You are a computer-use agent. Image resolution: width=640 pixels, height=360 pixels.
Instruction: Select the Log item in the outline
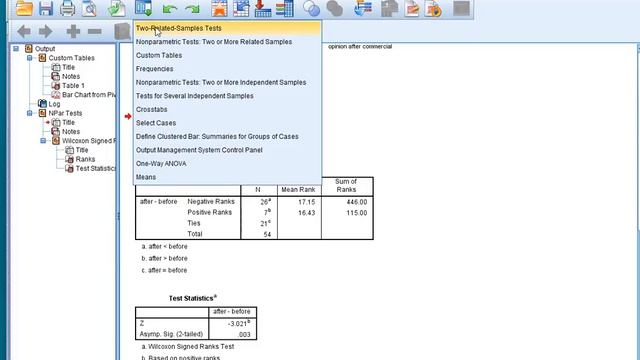click(54, 104)
